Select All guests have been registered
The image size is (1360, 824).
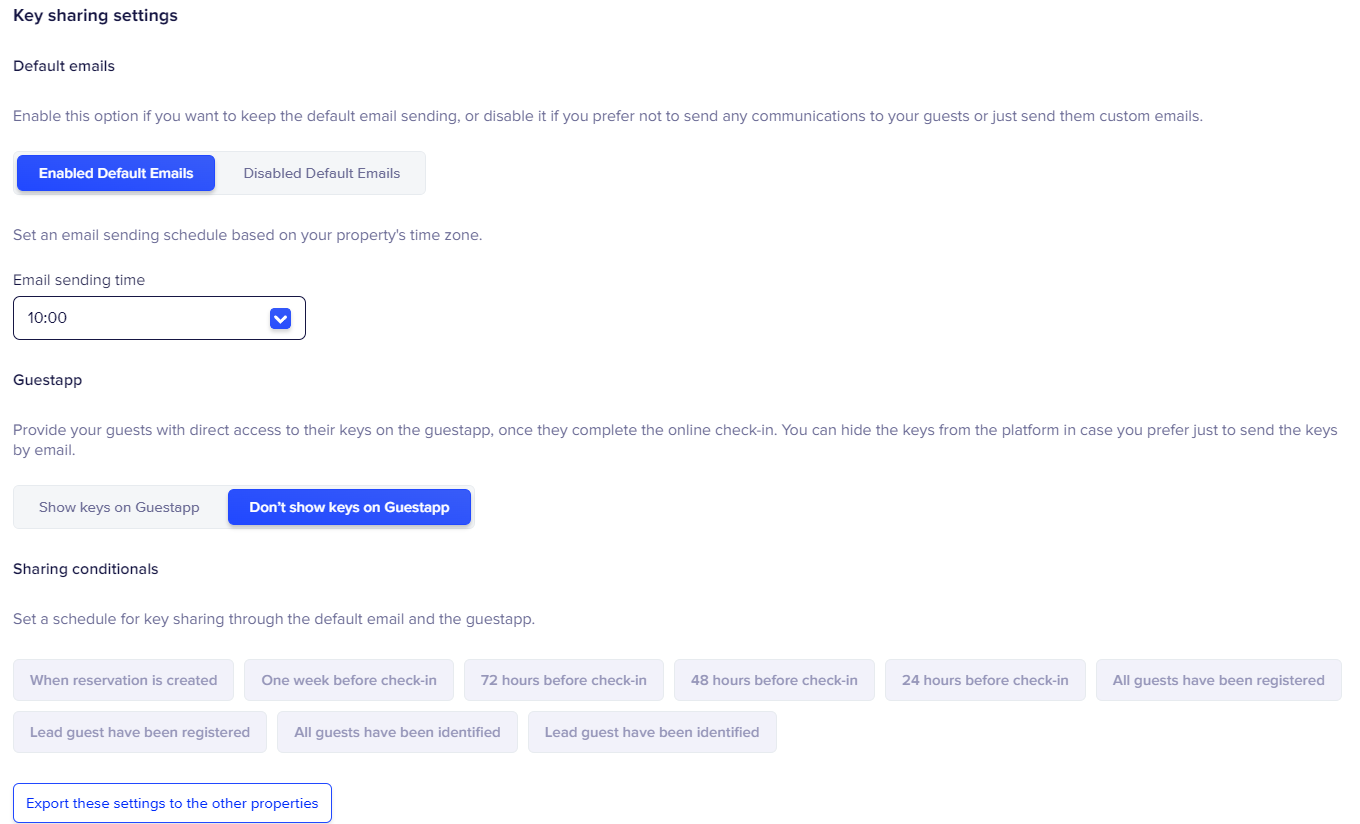point(1218,680)
